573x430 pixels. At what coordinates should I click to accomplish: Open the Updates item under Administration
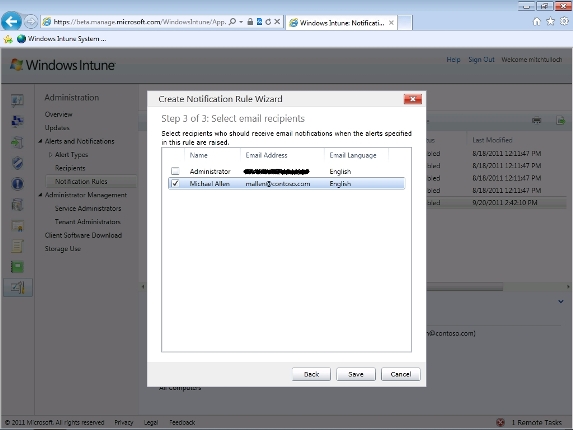click(x=57, y=128)
